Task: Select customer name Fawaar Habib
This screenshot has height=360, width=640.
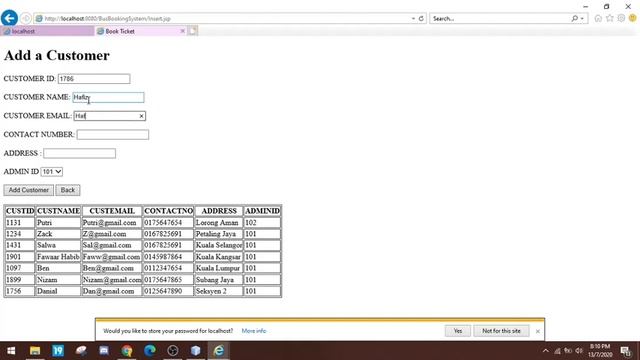Action: (x=58, y=257)
